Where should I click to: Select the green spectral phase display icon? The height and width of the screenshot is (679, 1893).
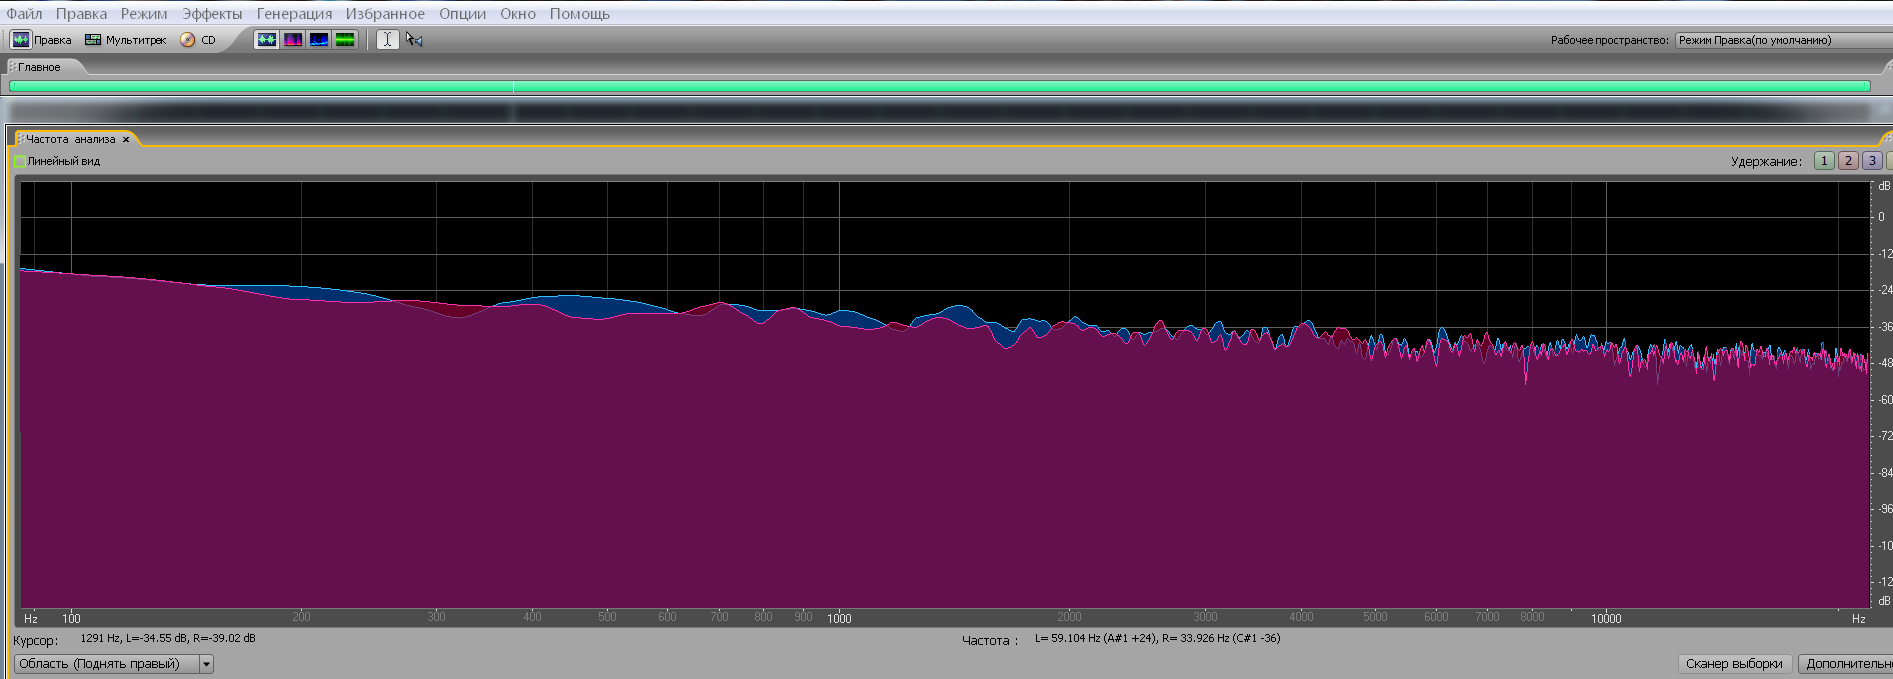[345, 40]
